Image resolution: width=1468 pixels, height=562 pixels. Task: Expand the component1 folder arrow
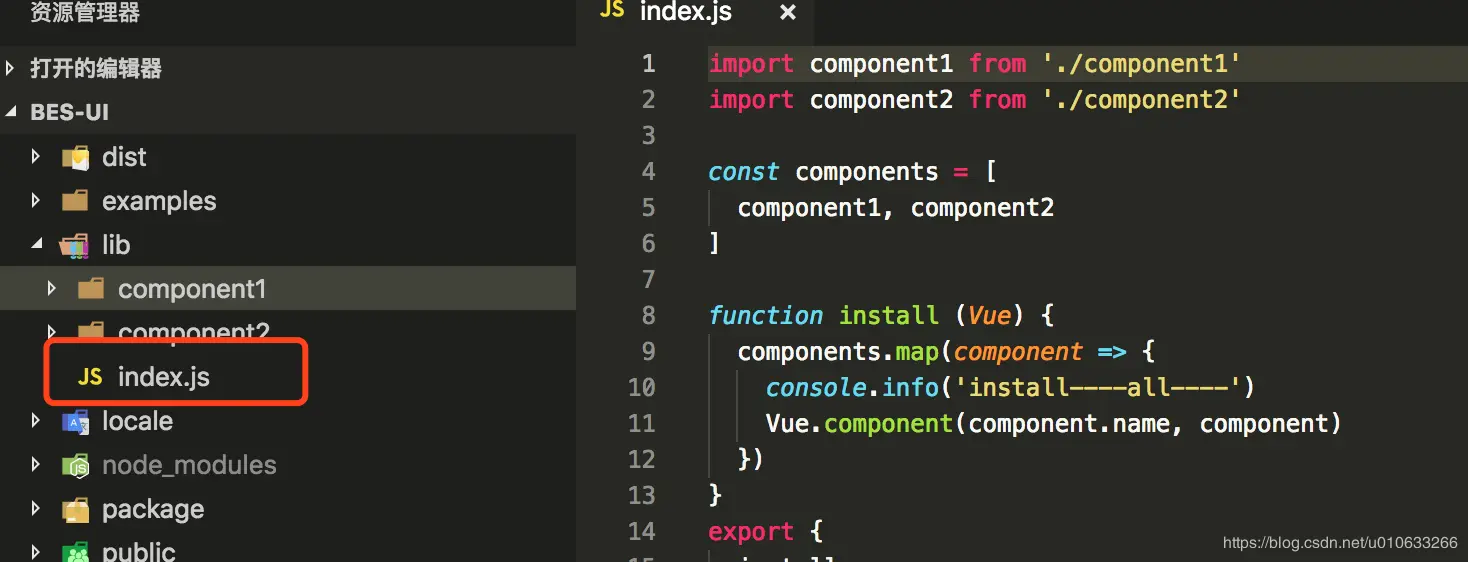click(52, 289)
